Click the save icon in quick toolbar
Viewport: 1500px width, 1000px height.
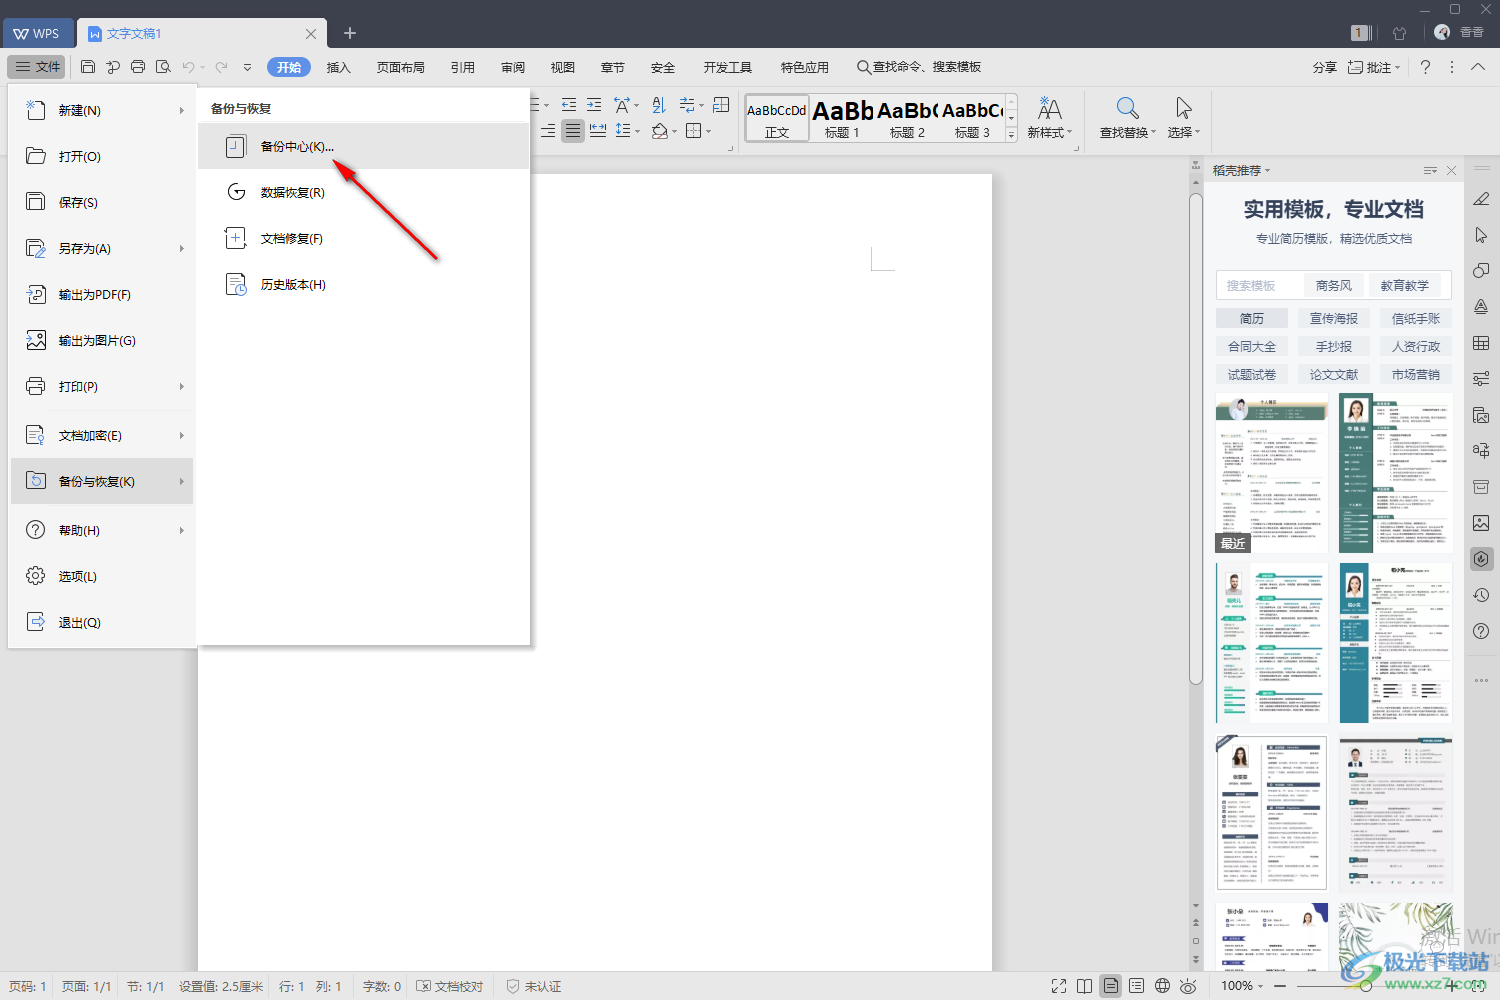[x=88, y=67]
